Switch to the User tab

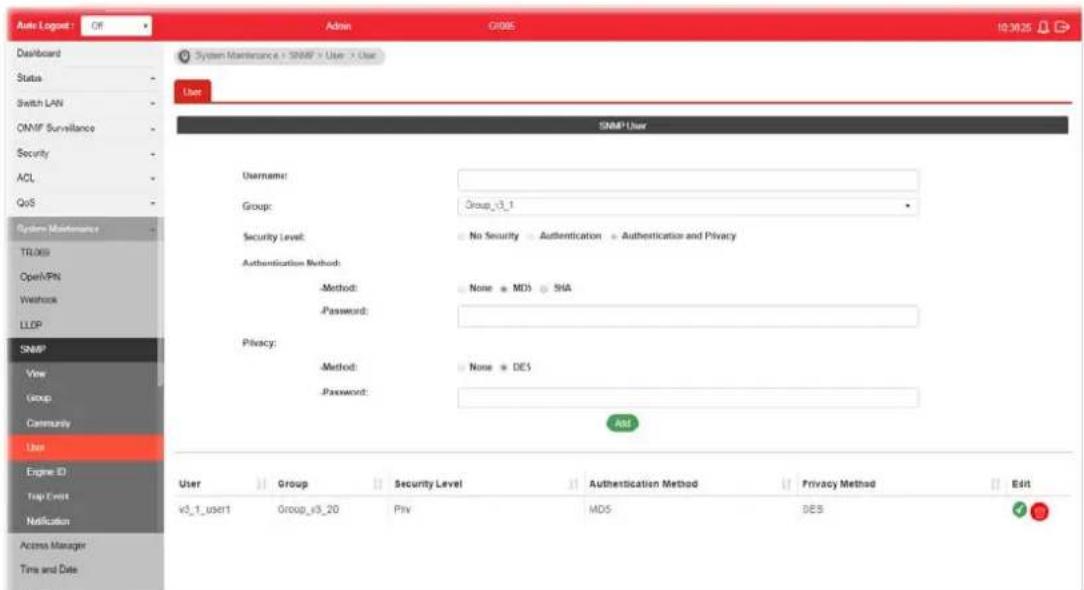pos(192,91)
